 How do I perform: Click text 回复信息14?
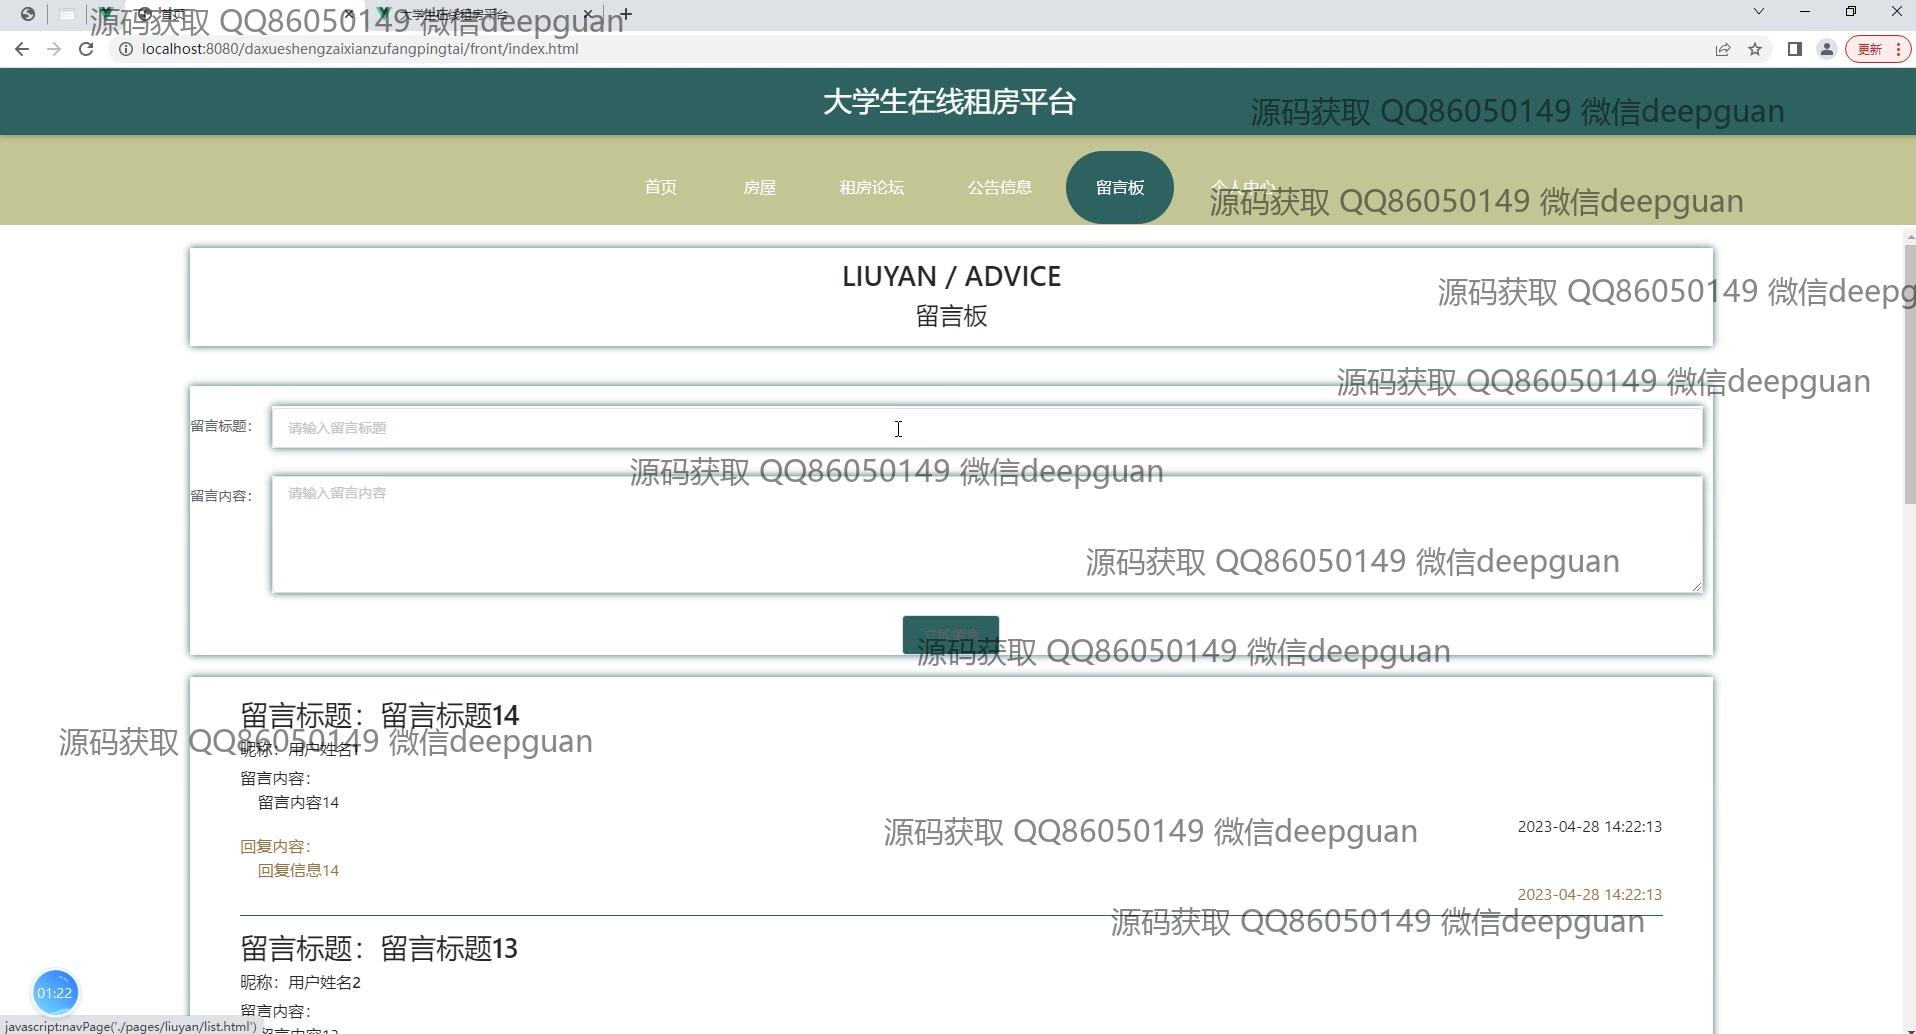pos(298,871)
